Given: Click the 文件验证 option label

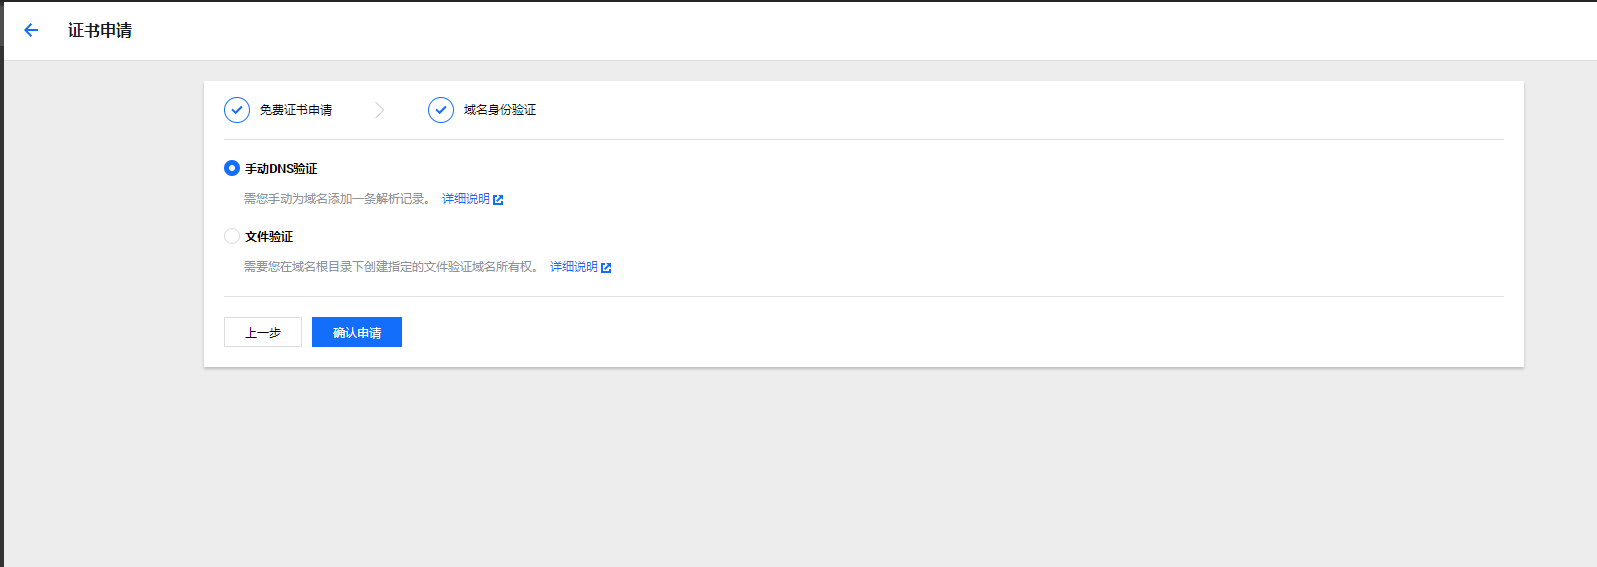Looking at the screenshot, I should click(269, 237).
